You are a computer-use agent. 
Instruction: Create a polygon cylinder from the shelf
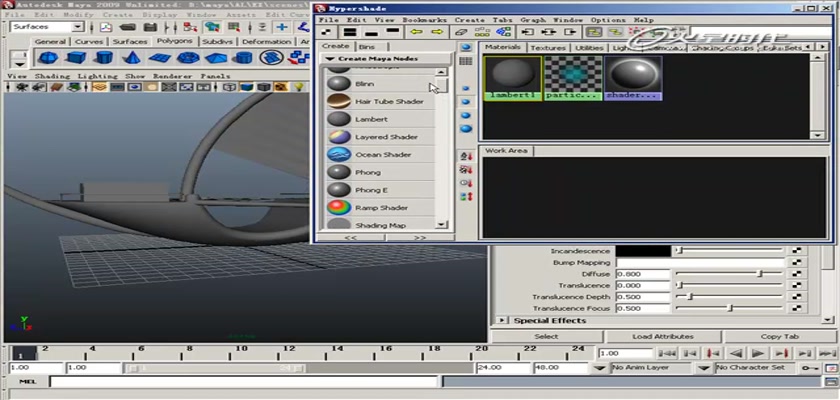pyautogui.click(x=103, y=57)
